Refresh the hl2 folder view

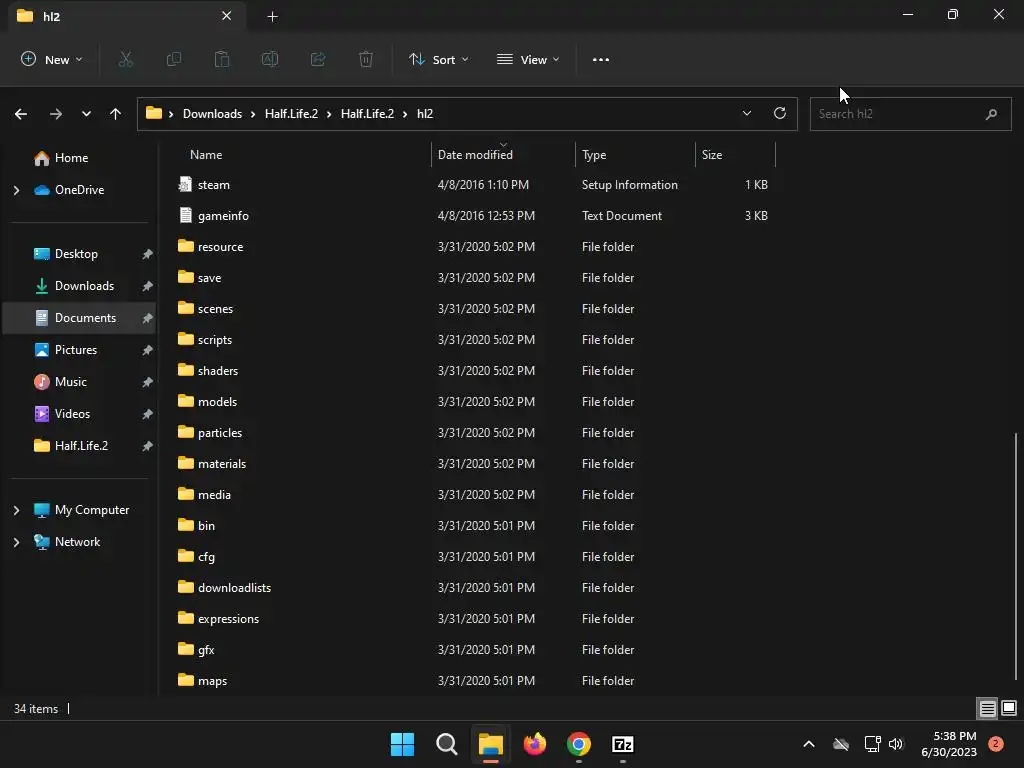(x=780, y=113)
